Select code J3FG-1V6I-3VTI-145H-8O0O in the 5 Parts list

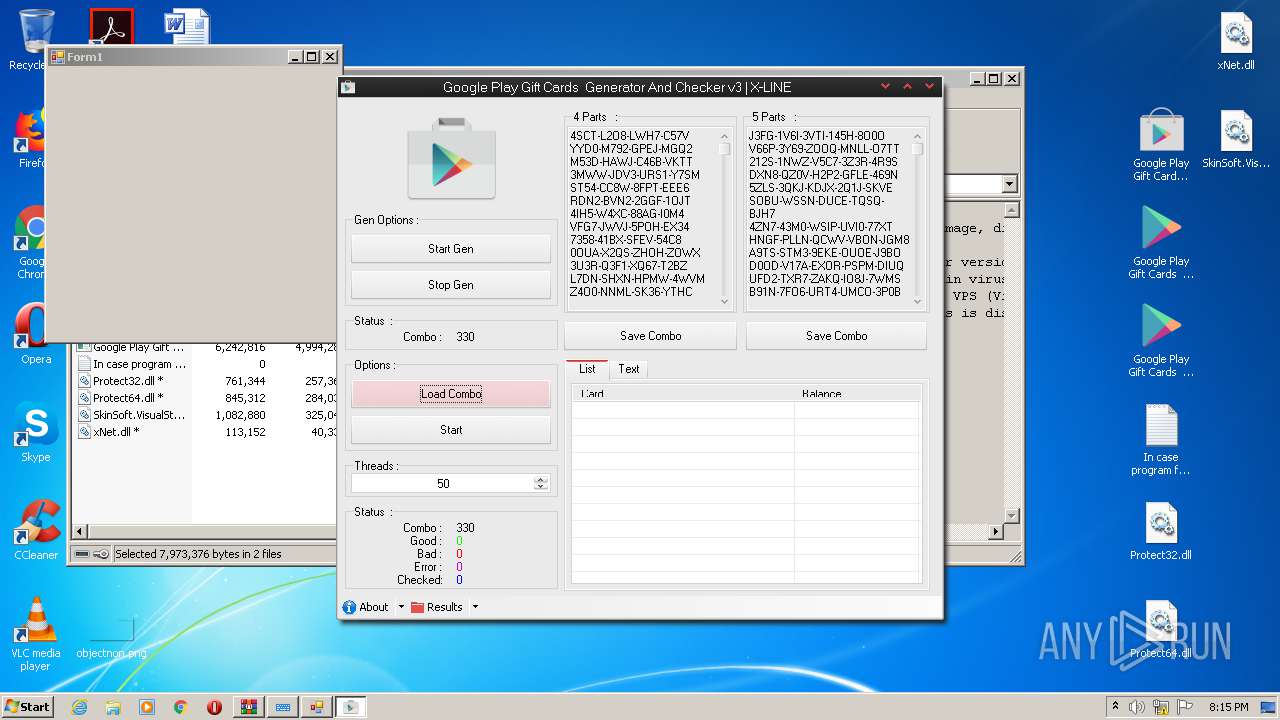click(816, 136)
